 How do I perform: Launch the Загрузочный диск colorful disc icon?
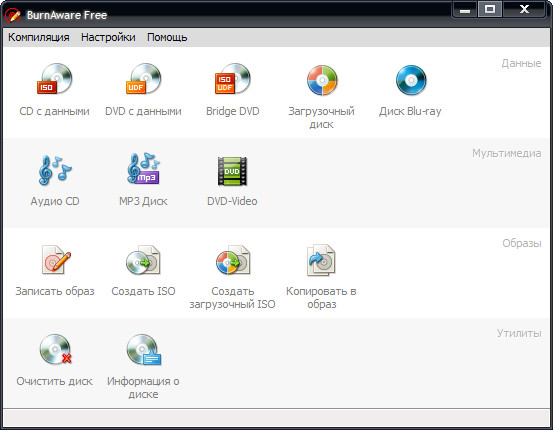tap(322, 80)
